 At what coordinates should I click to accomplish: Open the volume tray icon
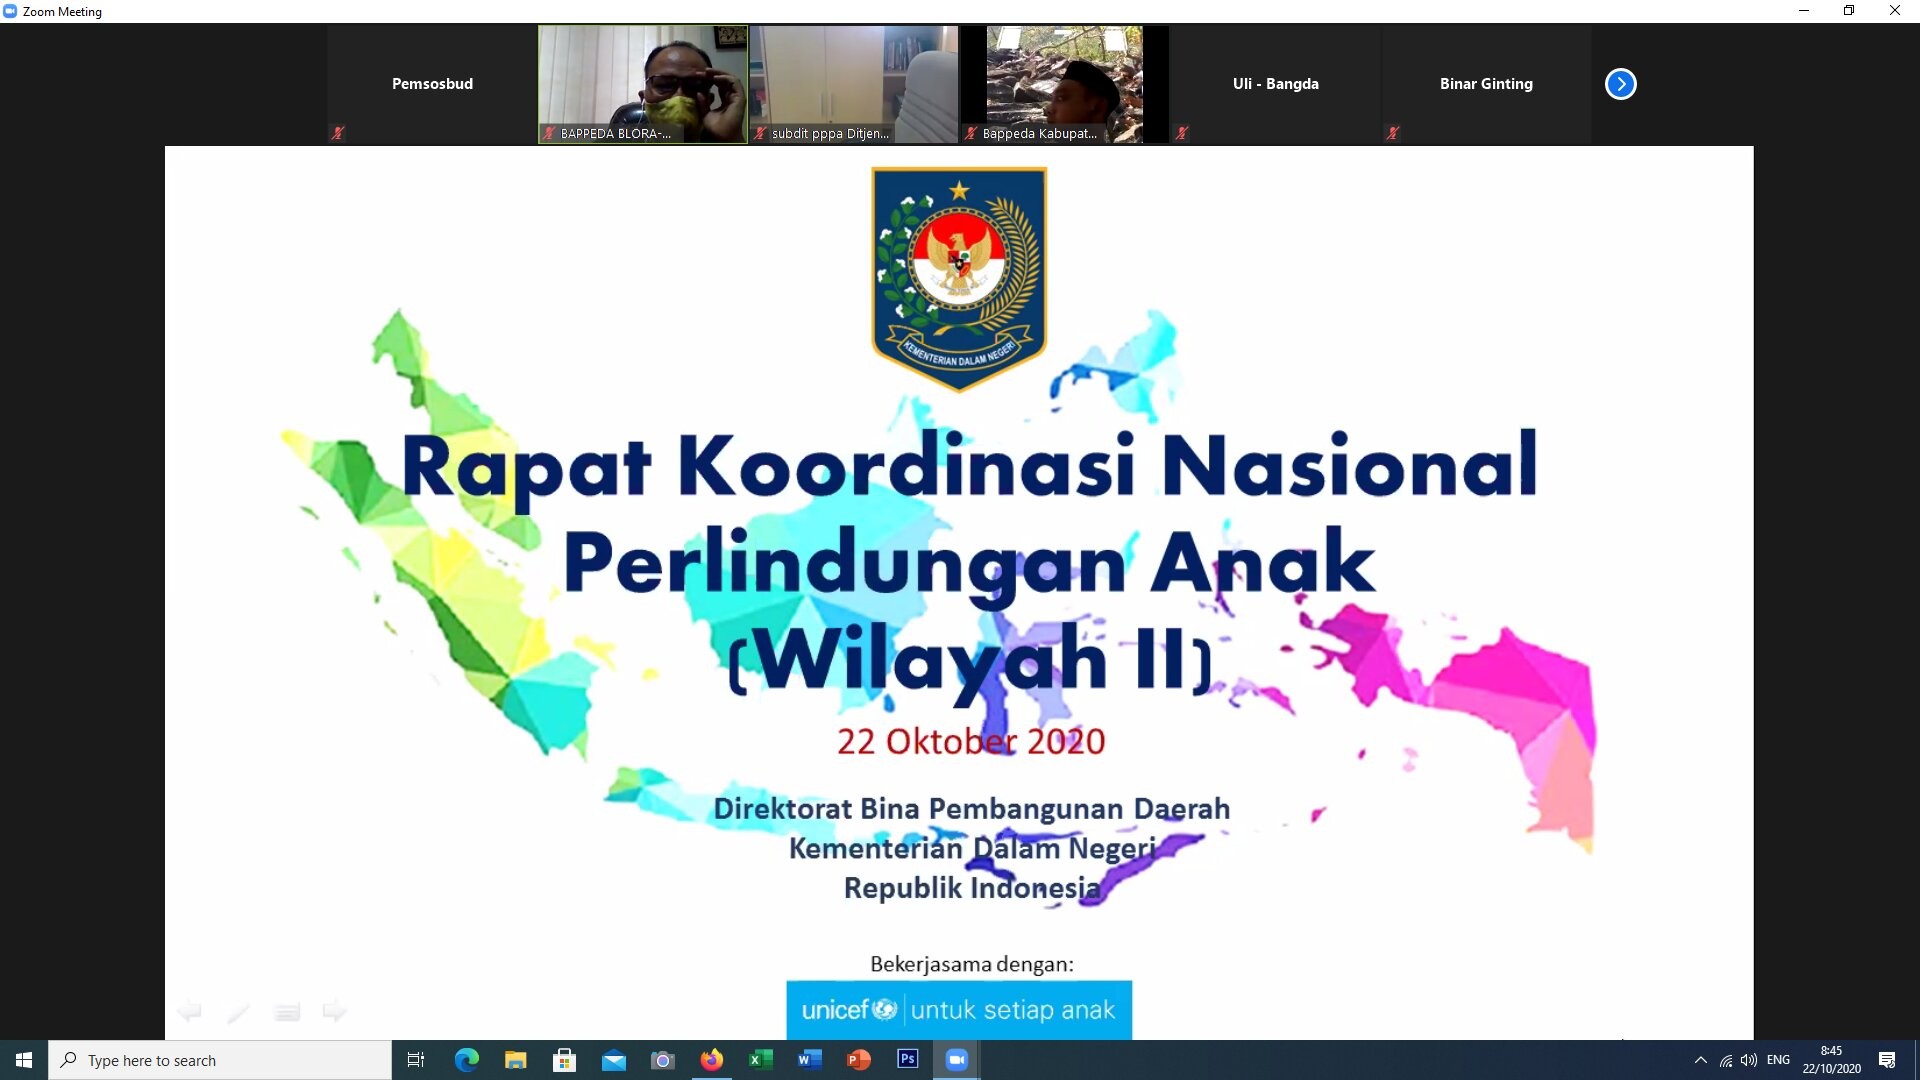click(1749, 1060)
